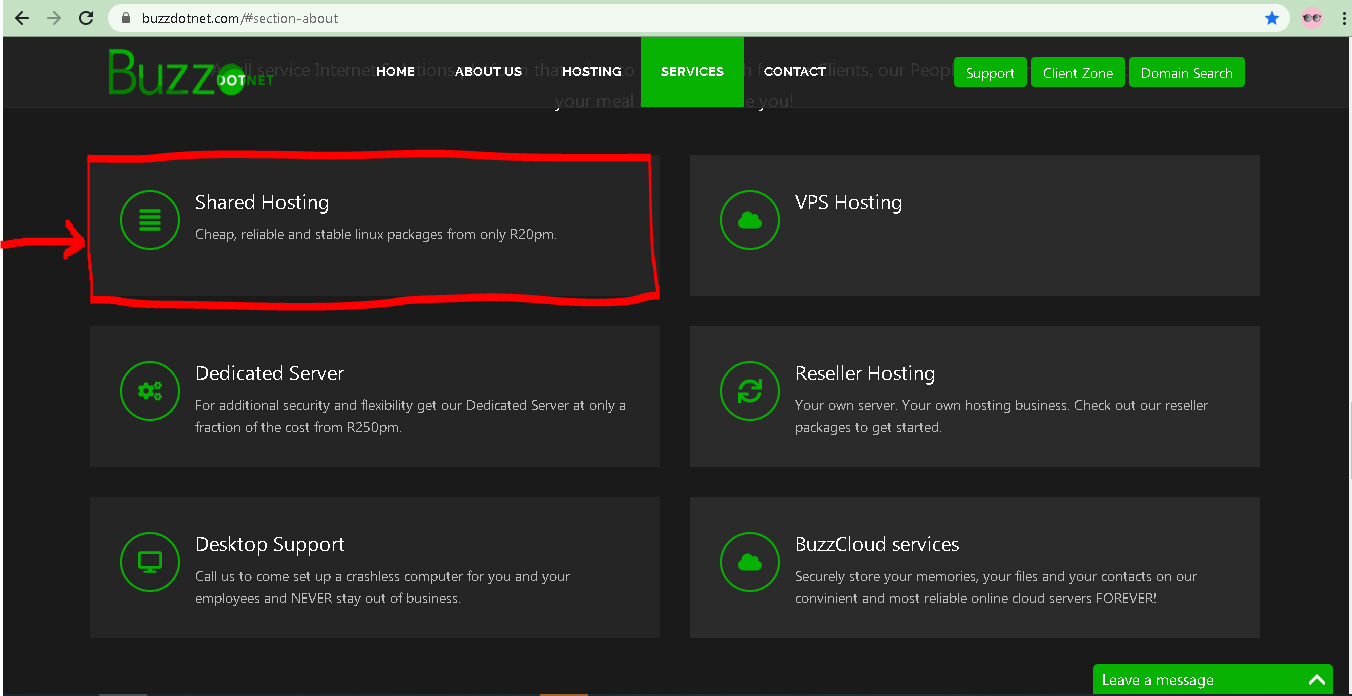Open the Client Zone button

(1077, 73)
